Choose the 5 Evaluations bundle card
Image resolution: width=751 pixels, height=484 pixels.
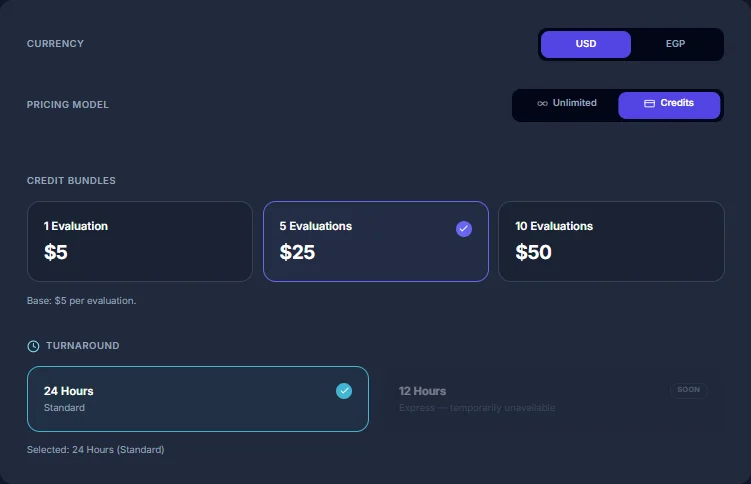click(376, 241)
